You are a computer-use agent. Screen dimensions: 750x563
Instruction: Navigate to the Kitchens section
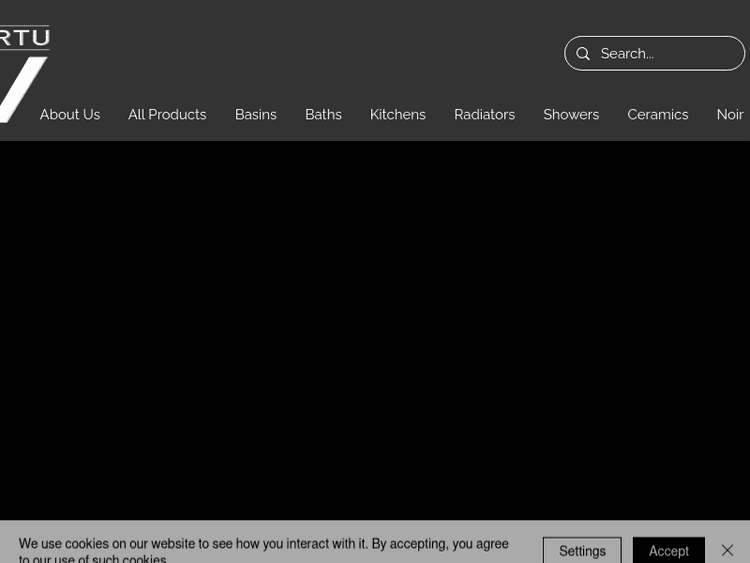tap(398, 115)
